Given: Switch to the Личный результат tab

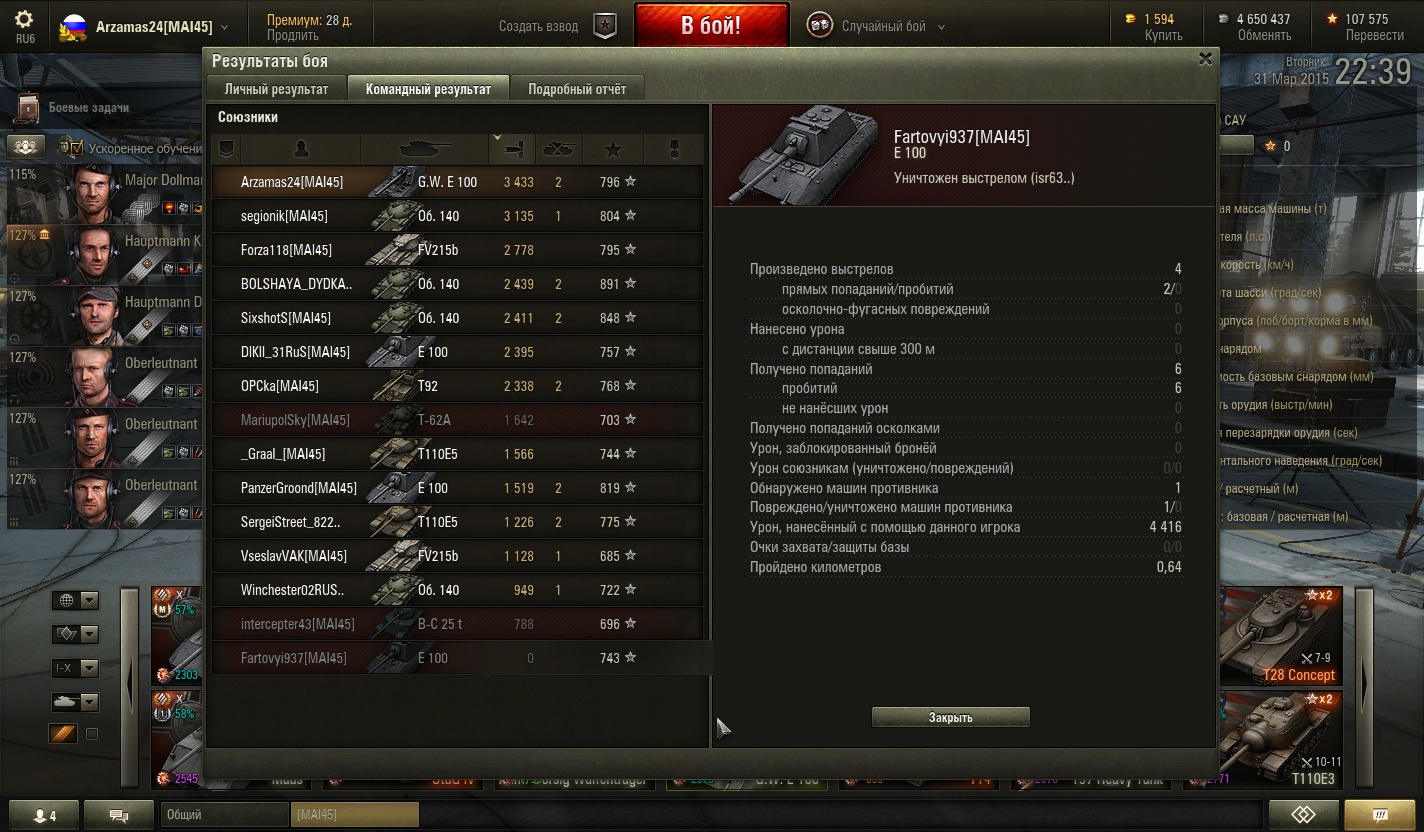Looking at the screenshot, I should point(276,89).
